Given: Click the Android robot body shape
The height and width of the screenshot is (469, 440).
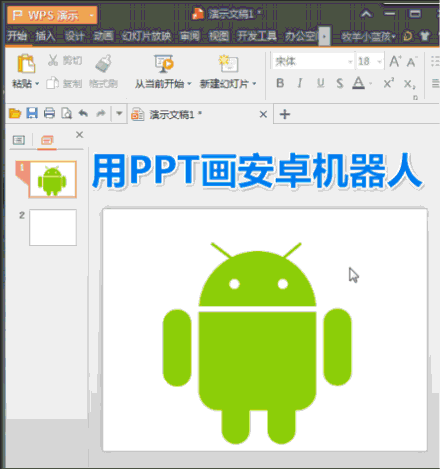Looking at the screenshot, I should (x=257, y=362).
